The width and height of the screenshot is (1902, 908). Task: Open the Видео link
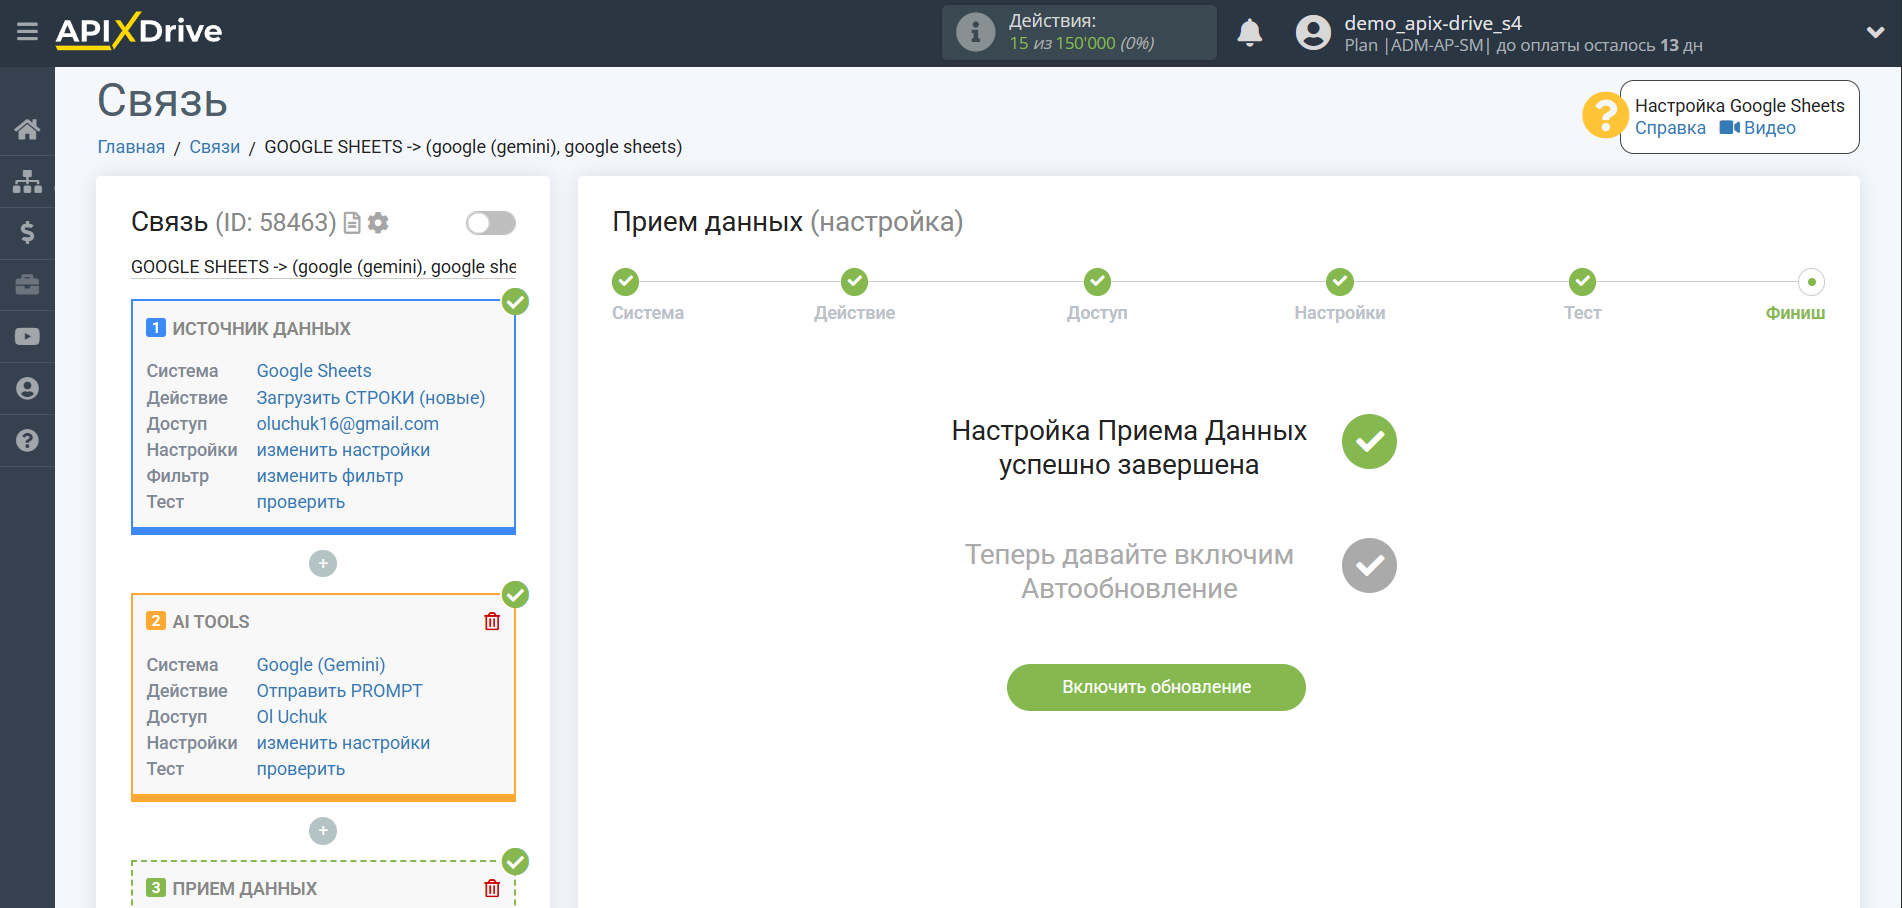[x=1768, y=127]
